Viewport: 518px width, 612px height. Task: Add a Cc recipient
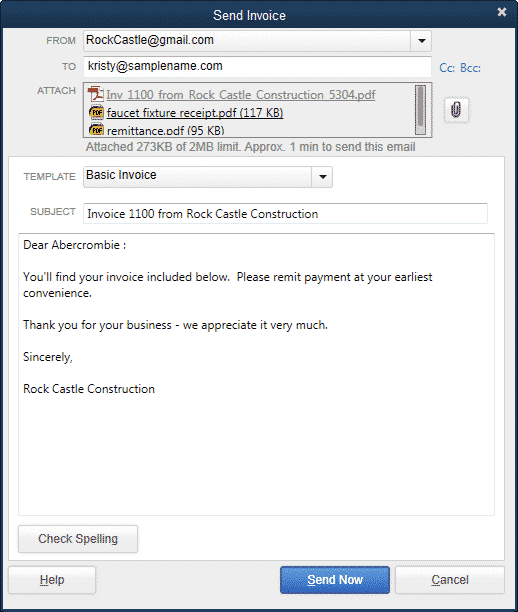pyautogui.click(x=447, y=68)
